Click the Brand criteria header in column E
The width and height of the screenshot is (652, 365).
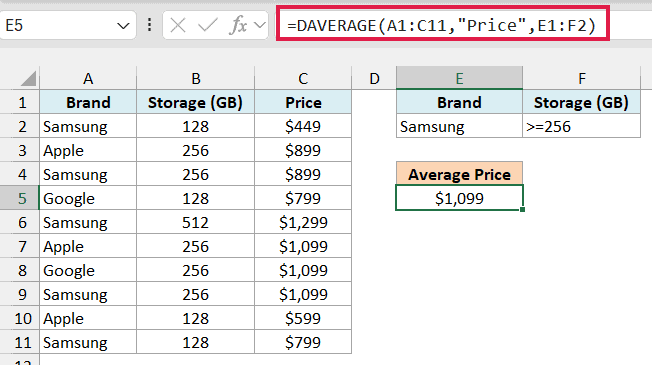click(459, 102)
